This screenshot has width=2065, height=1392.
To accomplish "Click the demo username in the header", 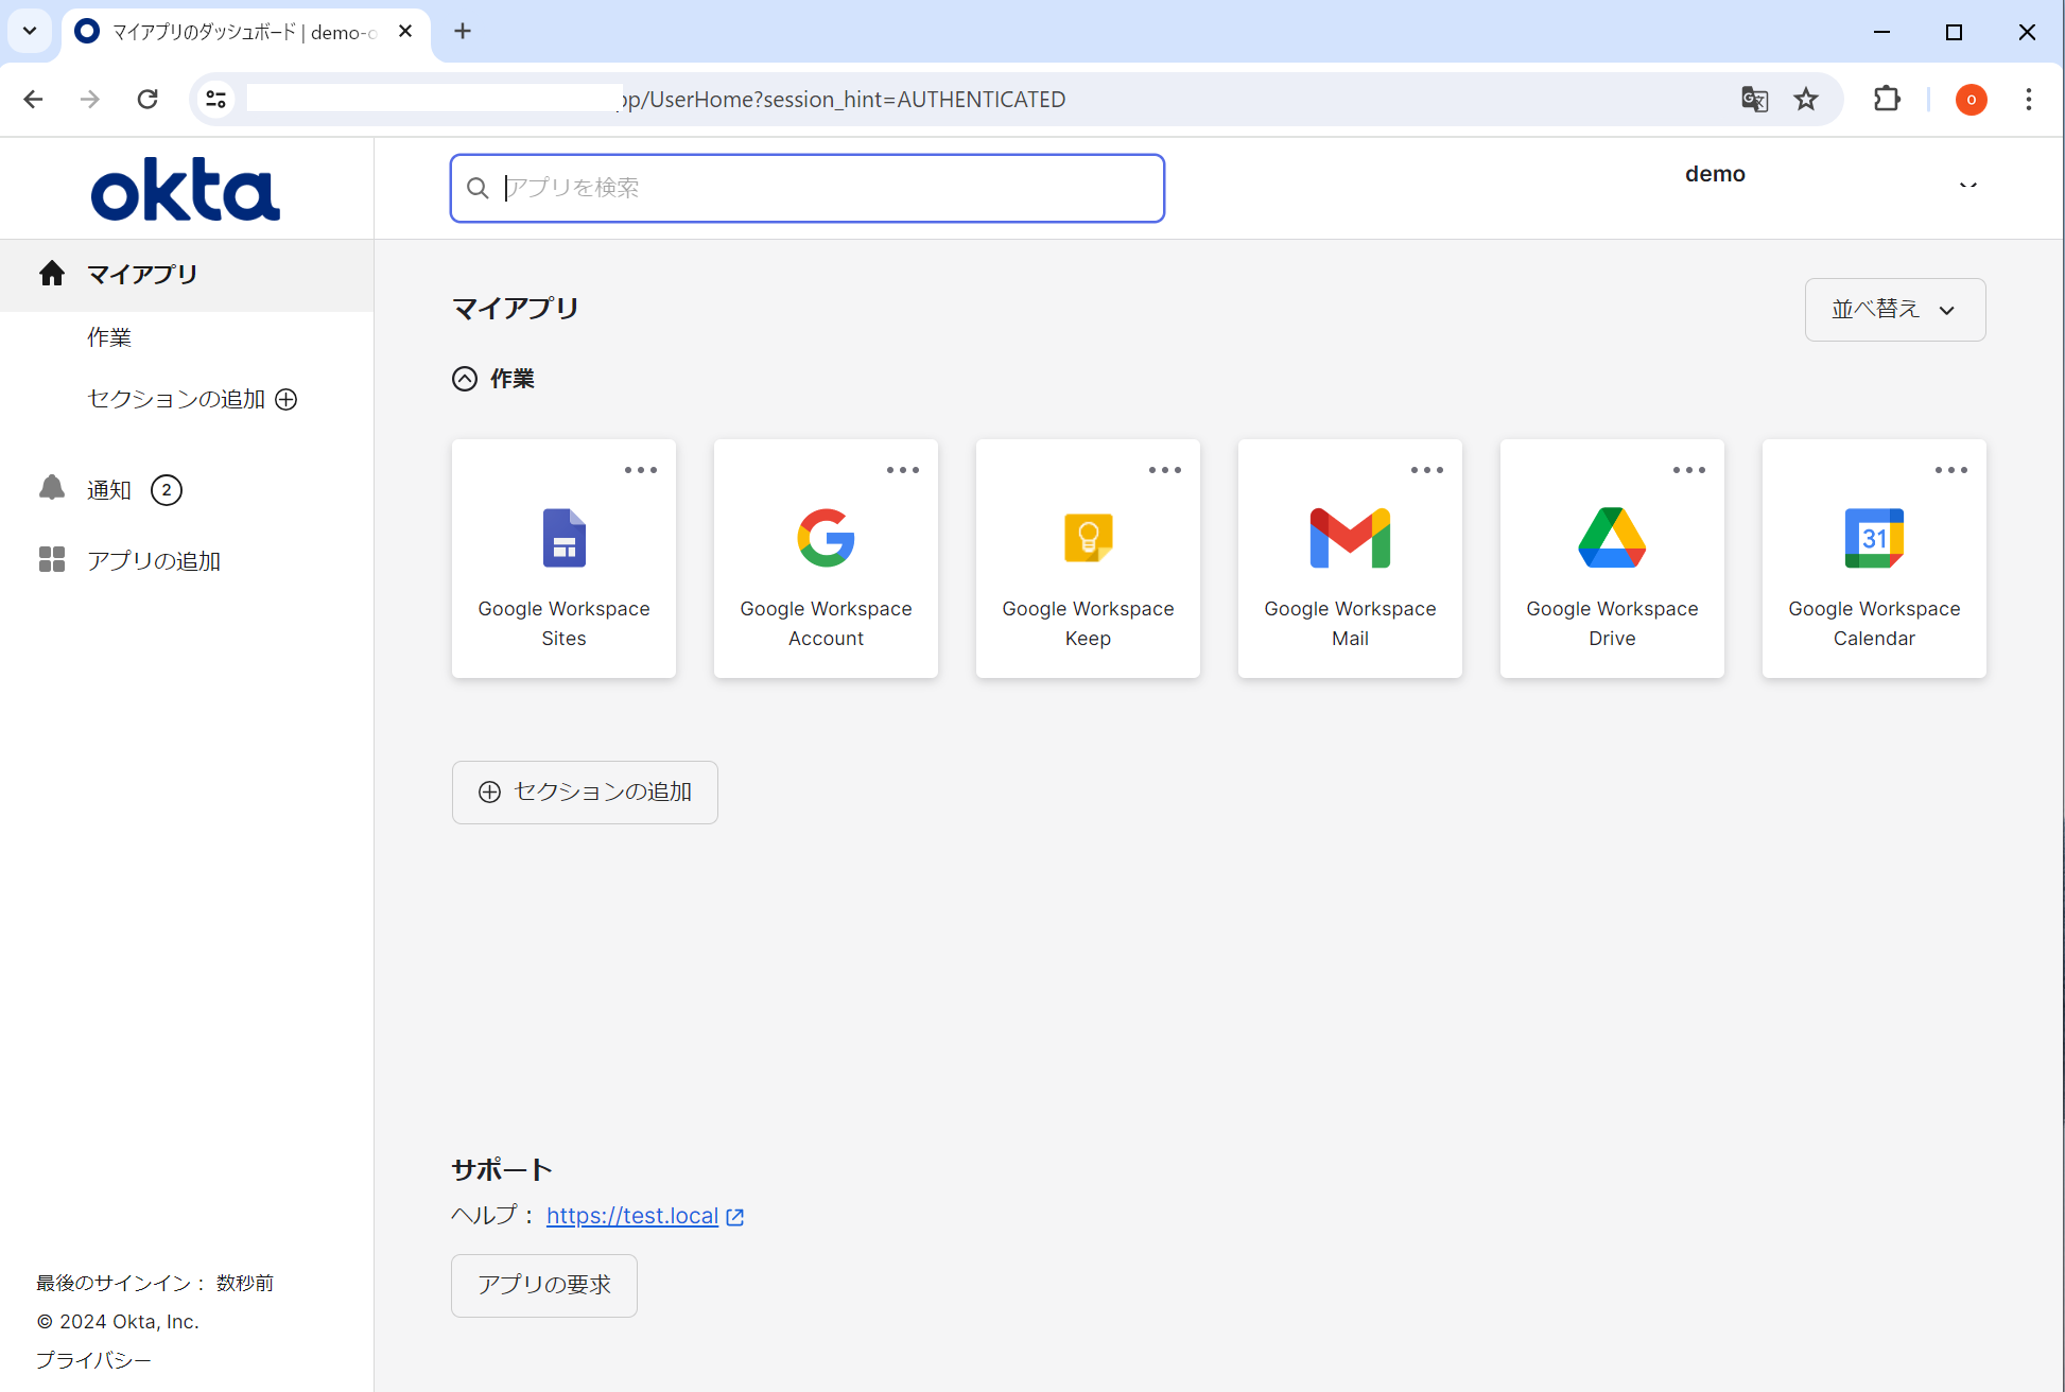I will pyautogui.click(x=1715, y=174).
